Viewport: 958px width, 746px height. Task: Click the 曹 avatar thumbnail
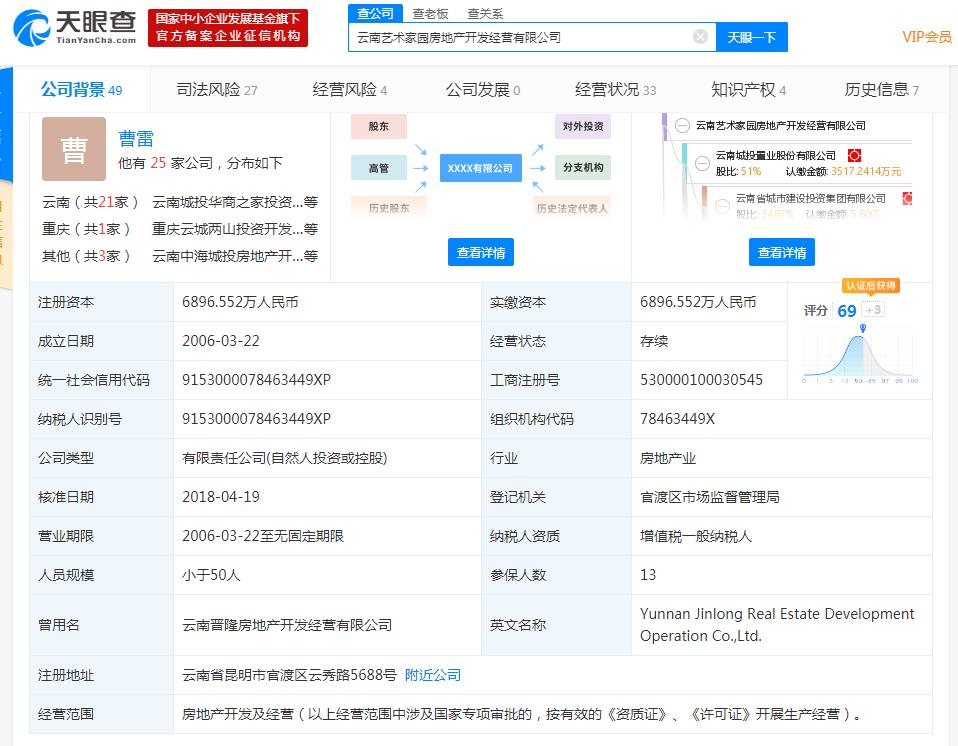[x=74, y=149]
